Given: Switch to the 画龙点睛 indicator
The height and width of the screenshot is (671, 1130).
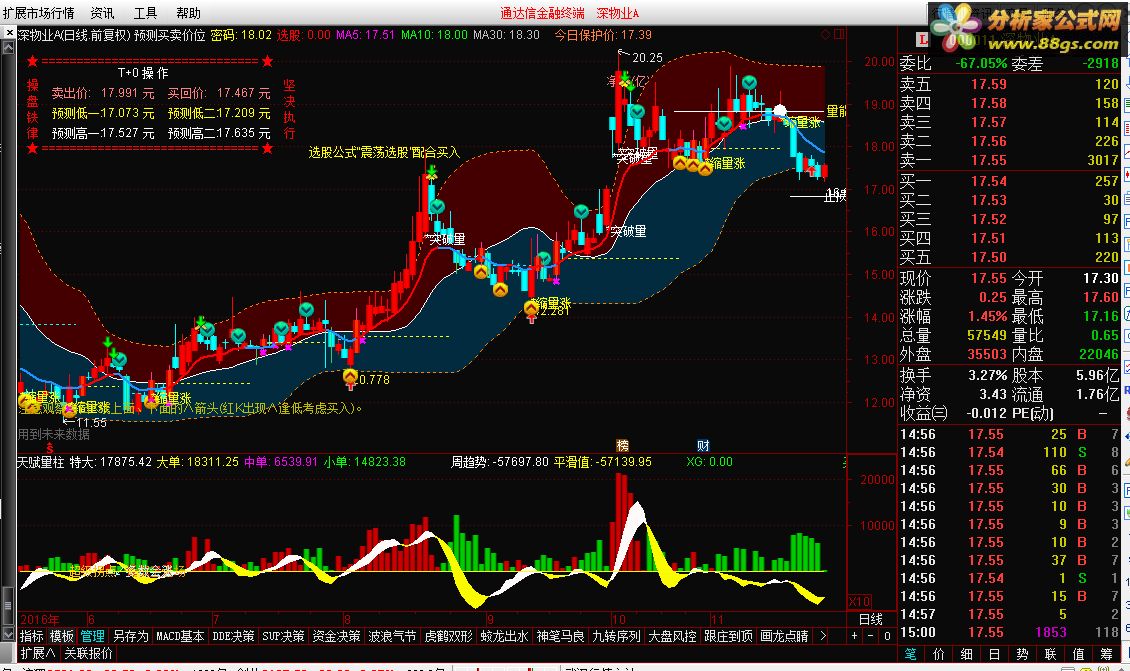Looking at the screenshot, I should click(x=785, y=636).
